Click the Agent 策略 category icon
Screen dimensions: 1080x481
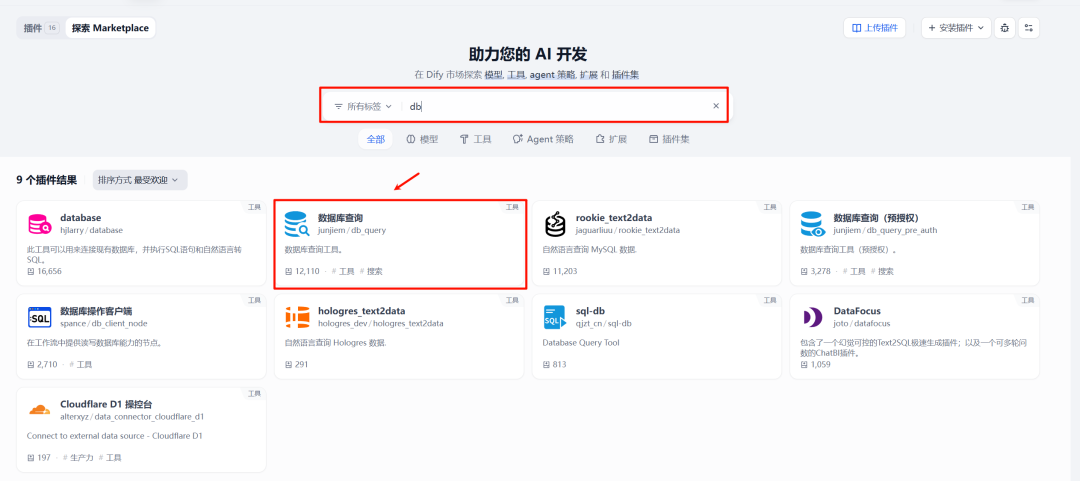(x=518, y=139)
